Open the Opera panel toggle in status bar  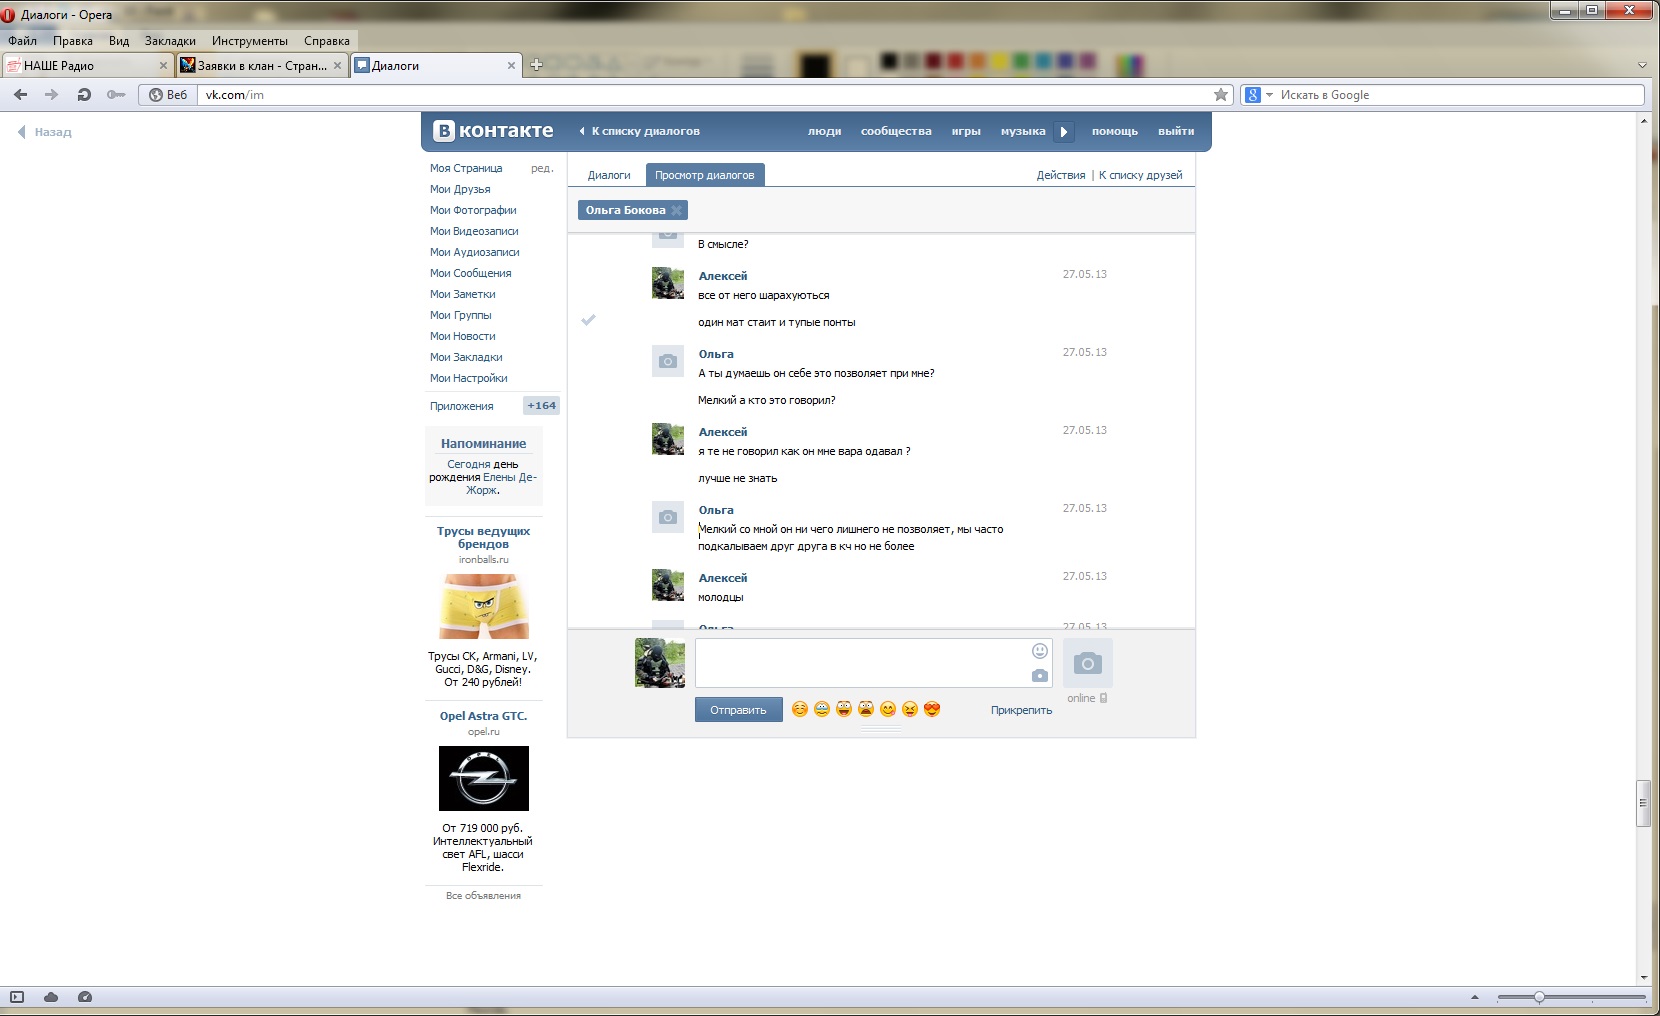tap(16, 997)
